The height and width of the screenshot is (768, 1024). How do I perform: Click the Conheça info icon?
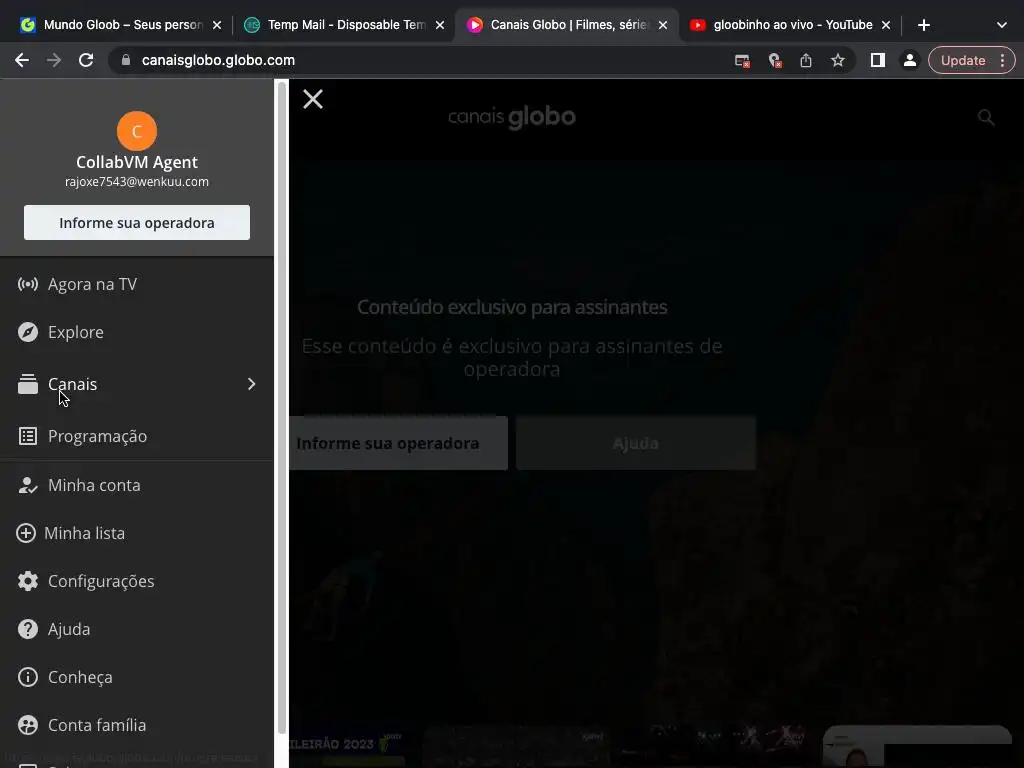(x=27, y=677)
